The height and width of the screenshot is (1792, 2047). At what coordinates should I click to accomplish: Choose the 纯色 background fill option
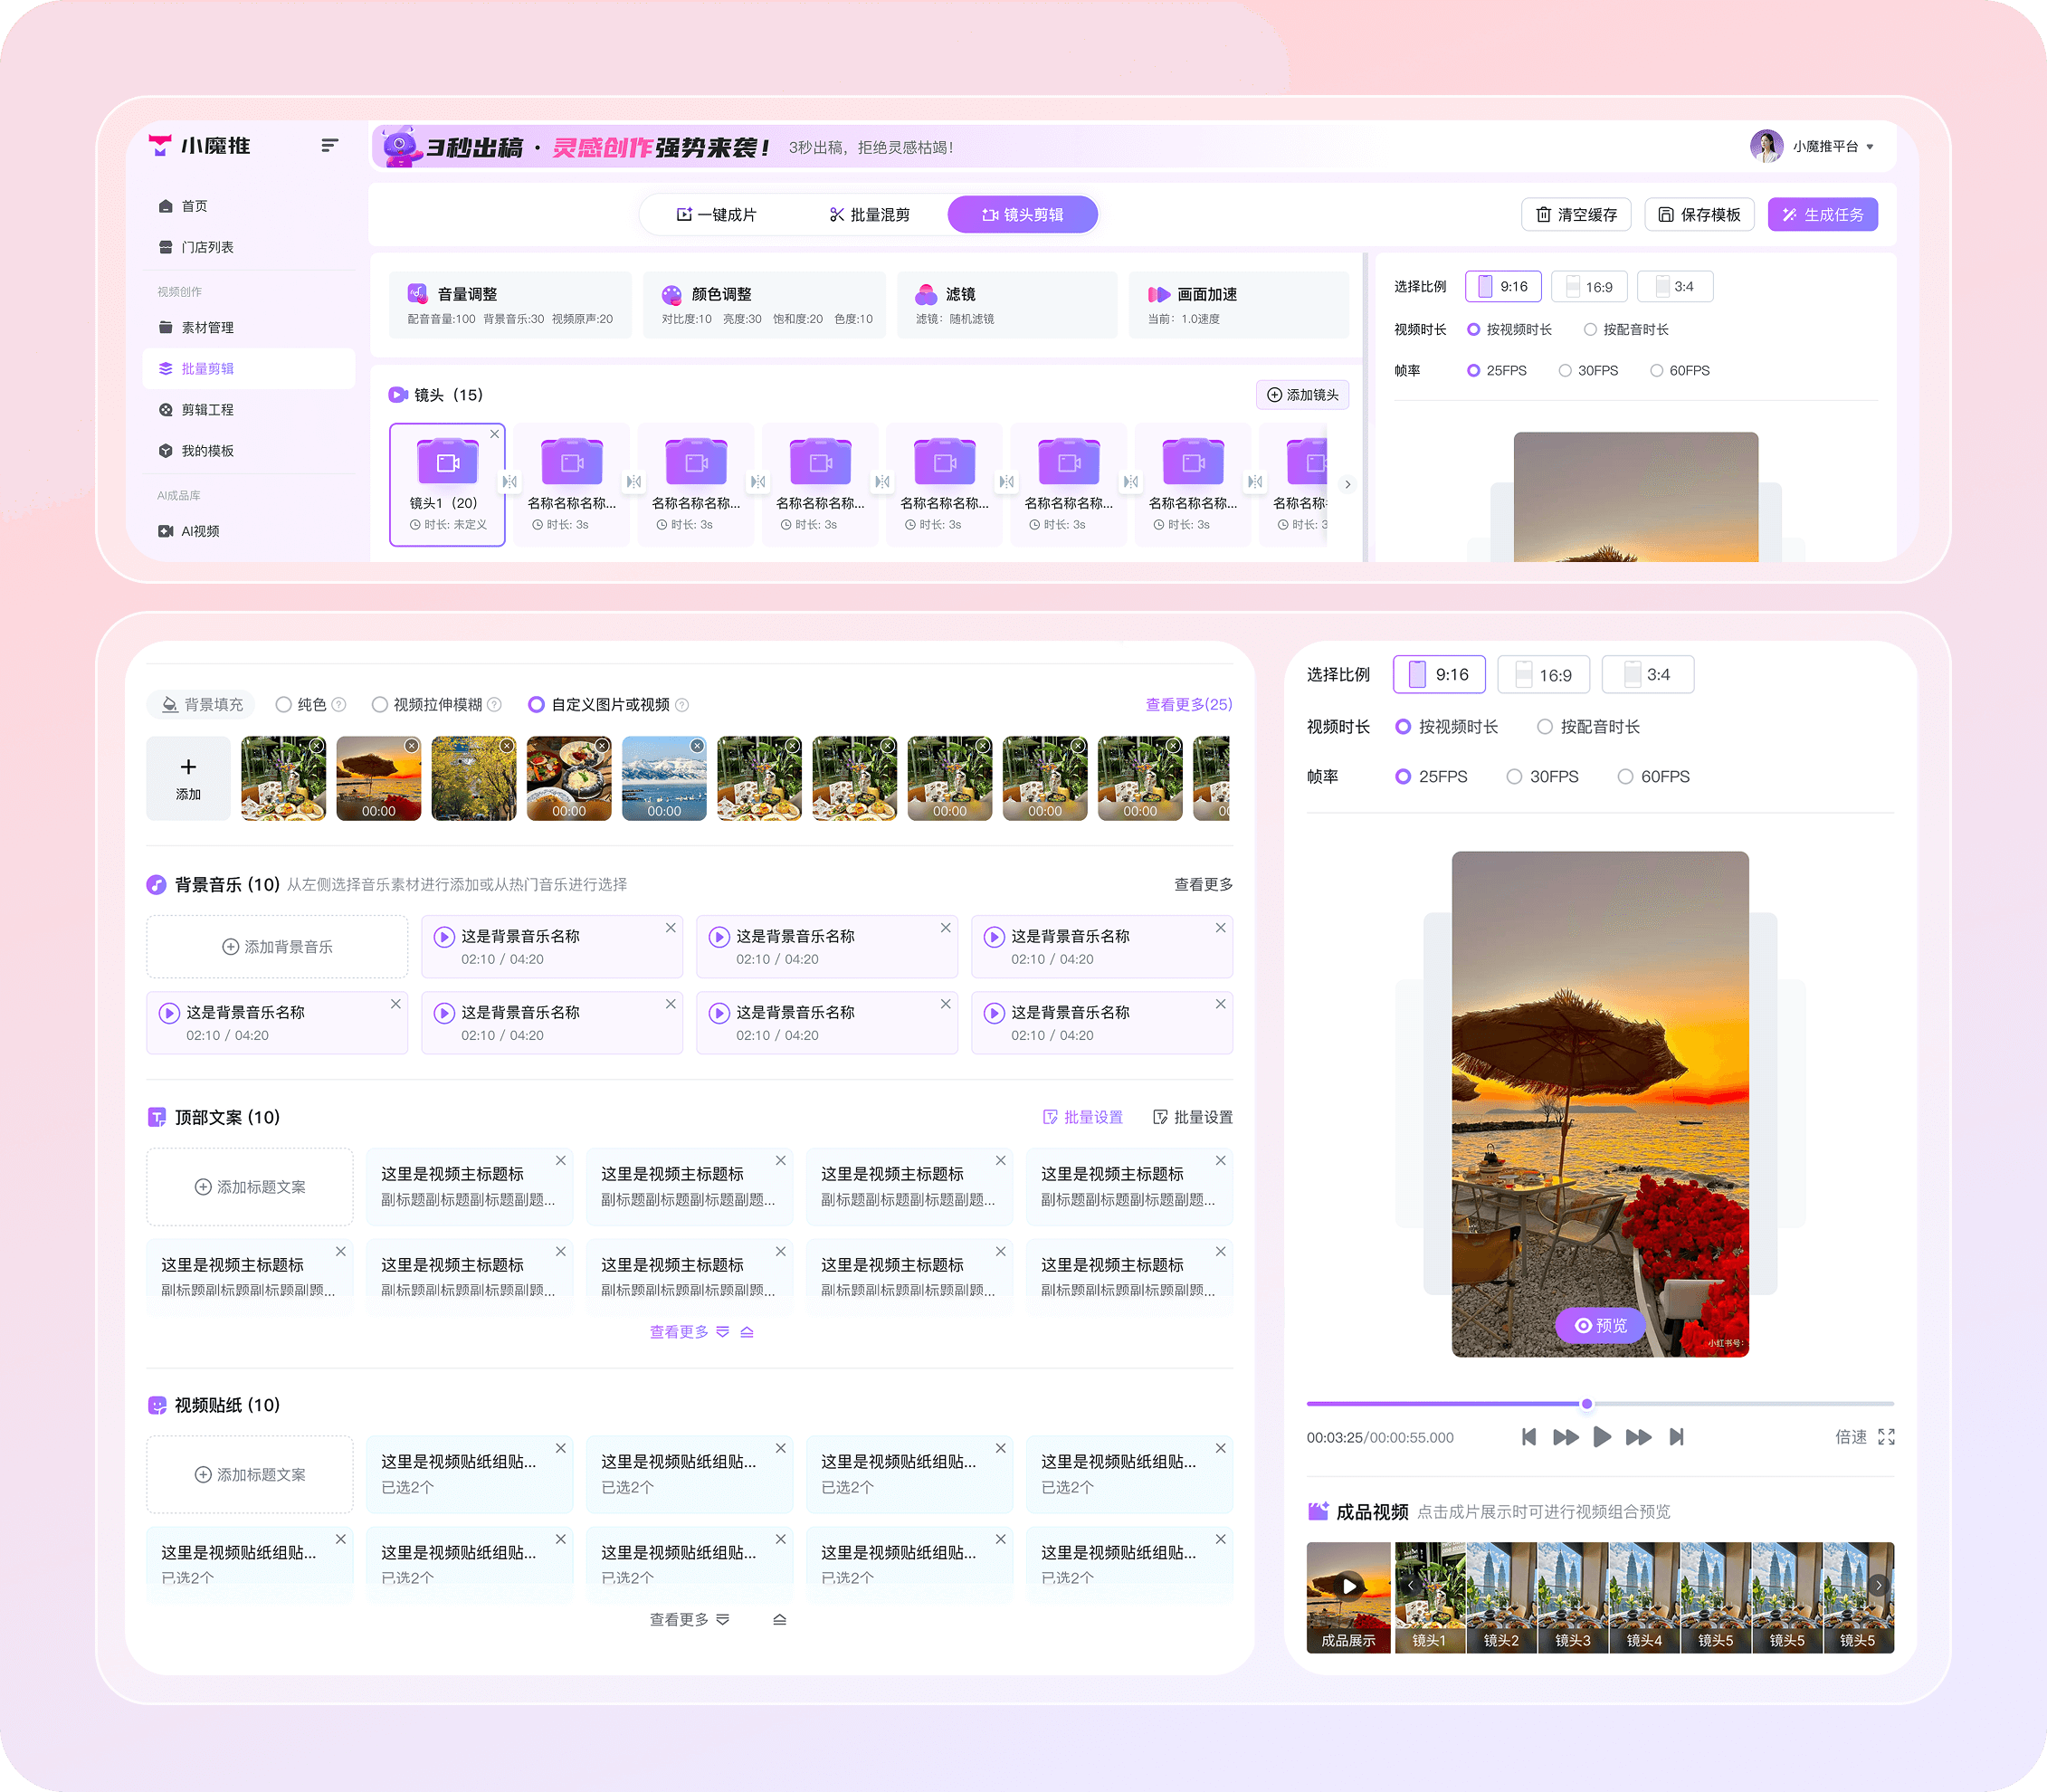click(x=284, y=705)
